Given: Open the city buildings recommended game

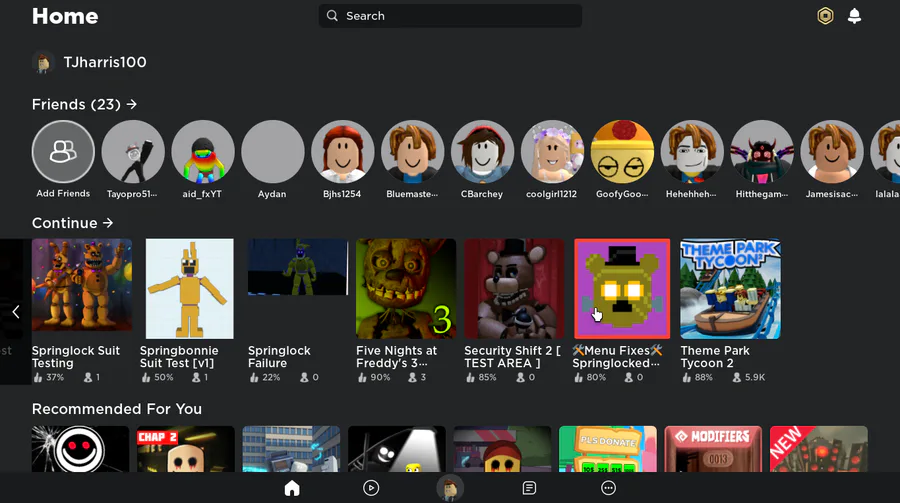Looking at the screenshot, I should [x=291, y=449].
